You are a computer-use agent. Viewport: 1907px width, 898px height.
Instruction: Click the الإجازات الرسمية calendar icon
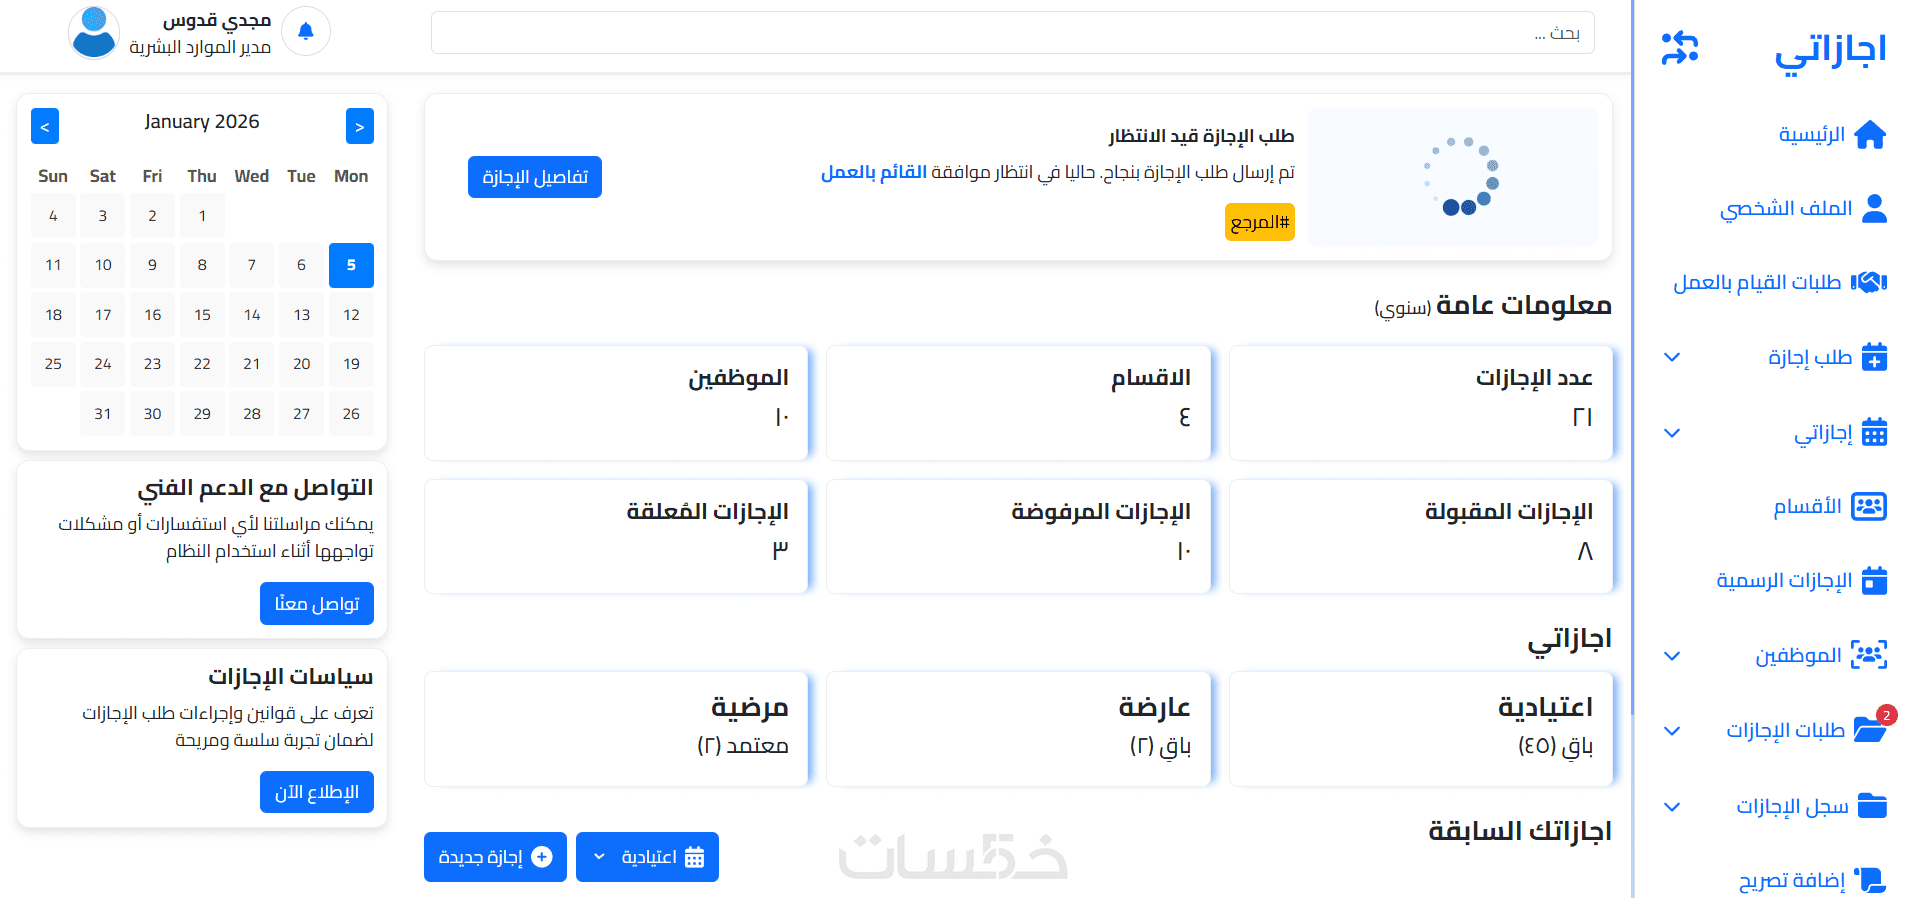[x=1874, y=581]
